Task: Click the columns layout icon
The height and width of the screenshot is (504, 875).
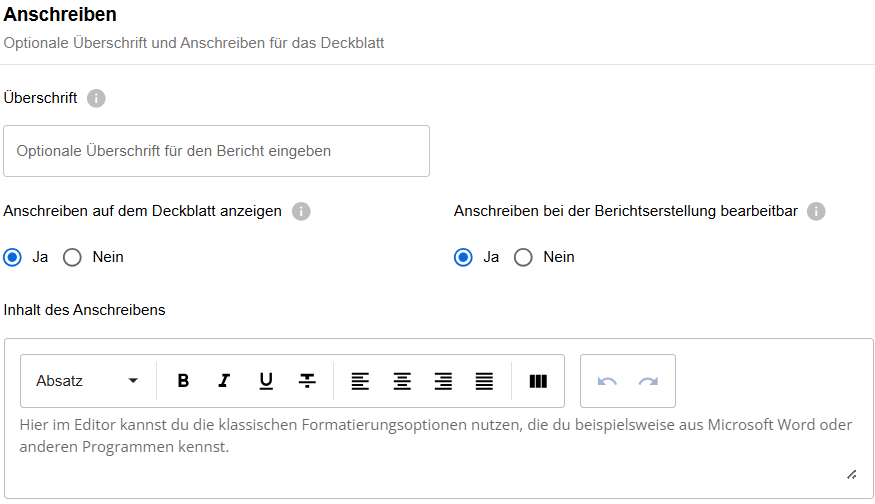Action: coord(538,381)
